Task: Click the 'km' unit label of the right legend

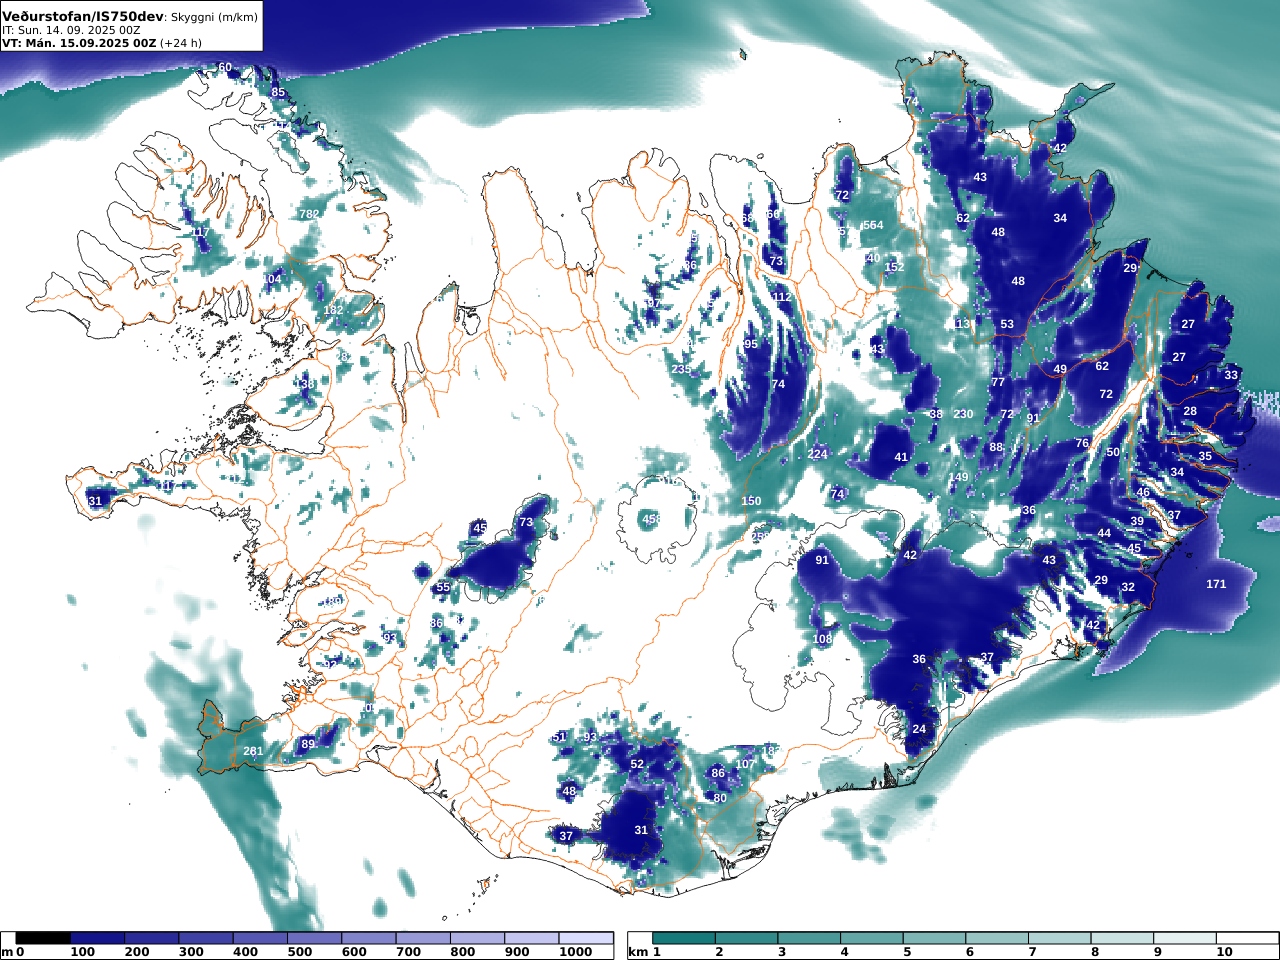Action: [637, 952]
